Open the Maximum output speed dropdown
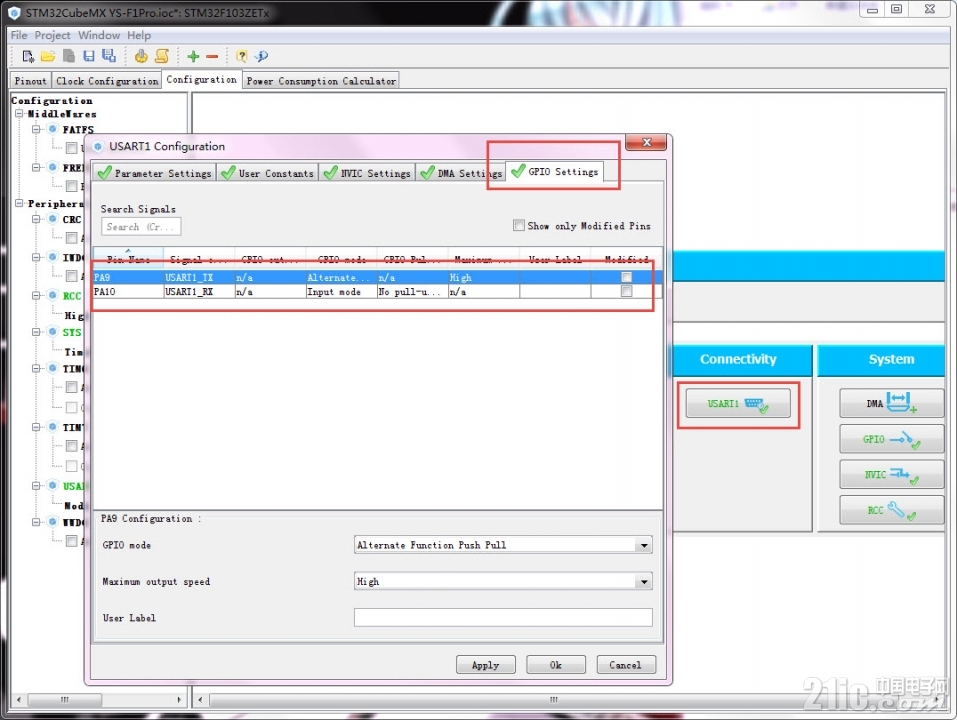 (x=644, y=581)
